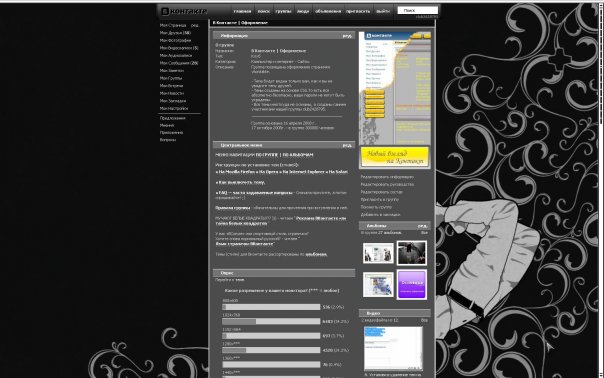The height and width of the screenshot is (378, 604).
Task: Click the page's vertical scrollbar
Action: pos(601,189)
